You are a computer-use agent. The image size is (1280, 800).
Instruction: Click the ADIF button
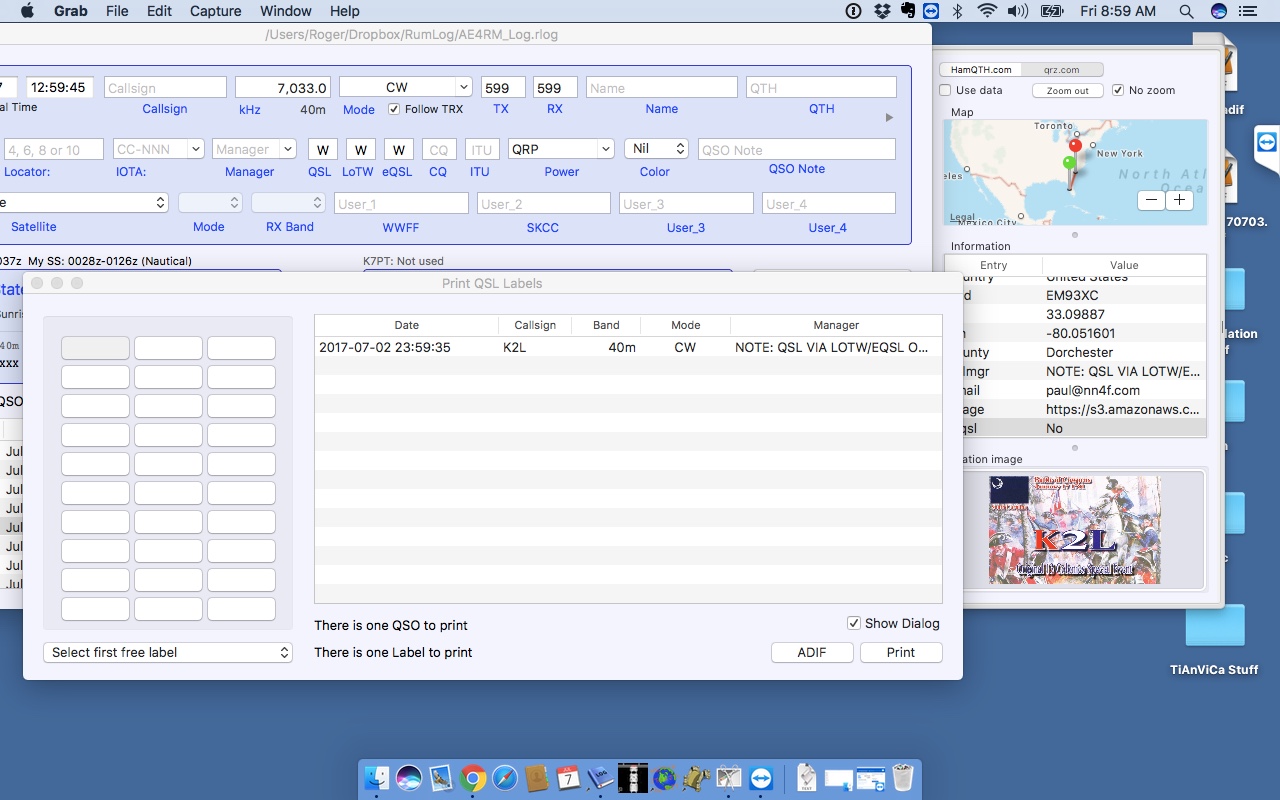pyautogui.click(x=812, y=652)
